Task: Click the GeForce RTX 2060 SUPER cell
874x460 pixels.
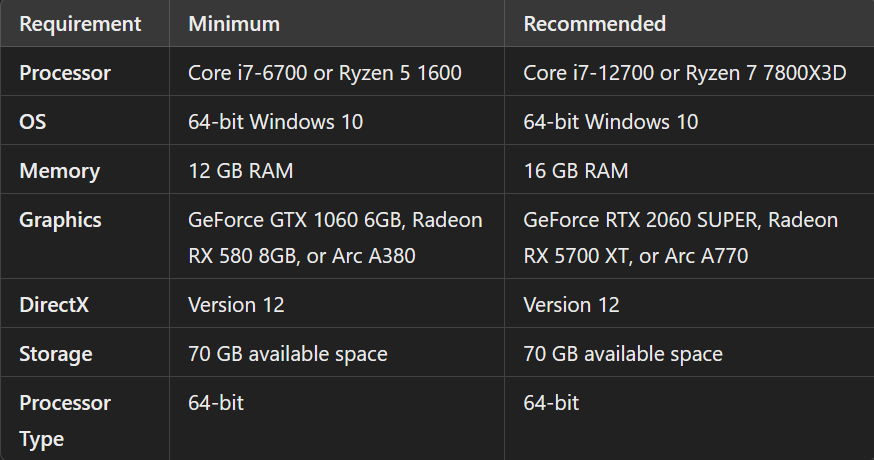Action: coord(680,237)
